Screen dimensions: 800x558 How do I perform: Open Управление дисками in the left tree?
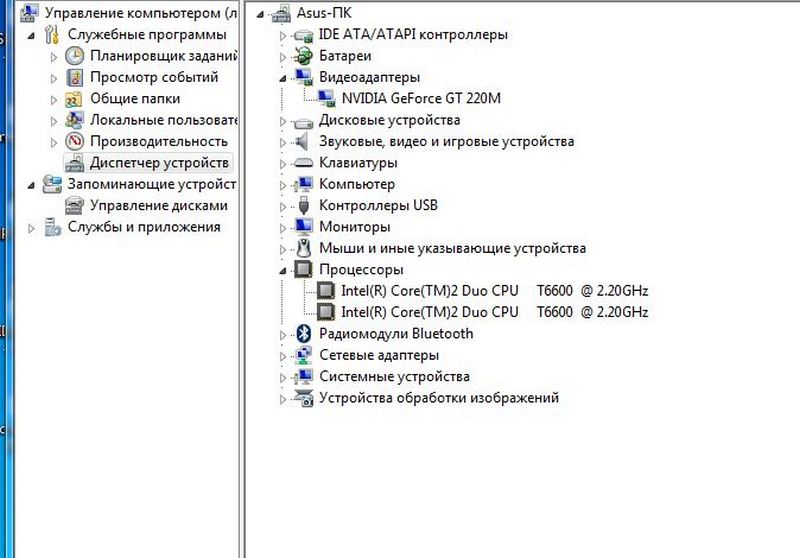coord(158,205)
